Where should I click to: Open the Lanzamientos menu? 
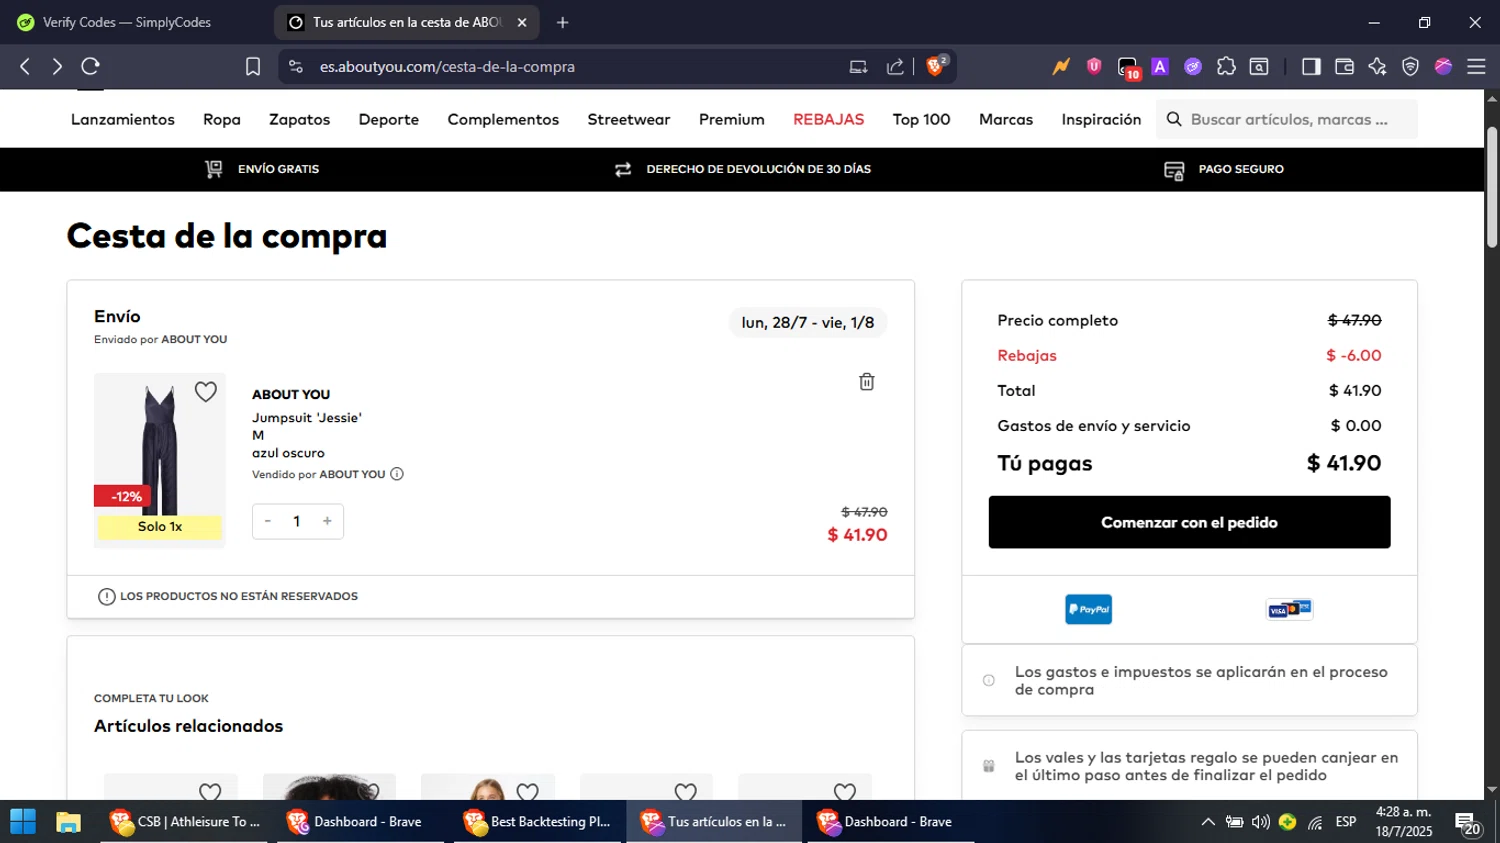coord(123,119)
